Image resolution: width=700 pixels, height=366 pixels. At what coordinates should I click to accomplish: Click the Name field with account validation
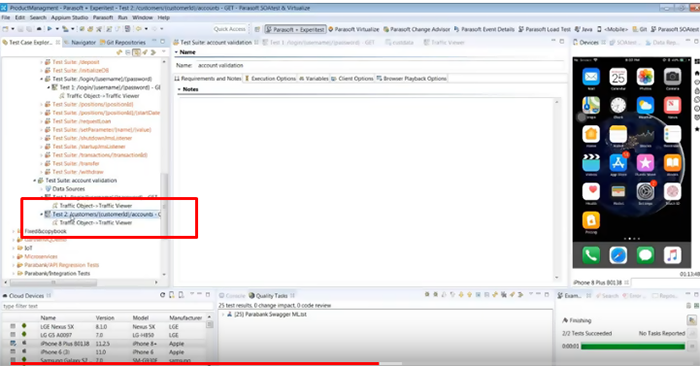tap(379, 65)
